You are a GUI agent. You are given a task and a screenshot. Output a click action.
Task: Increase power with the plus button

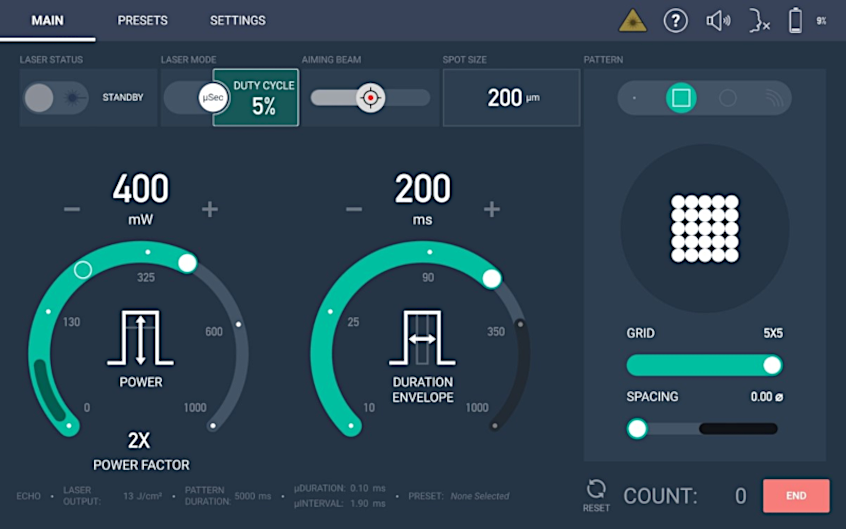[x=210, y=209]
